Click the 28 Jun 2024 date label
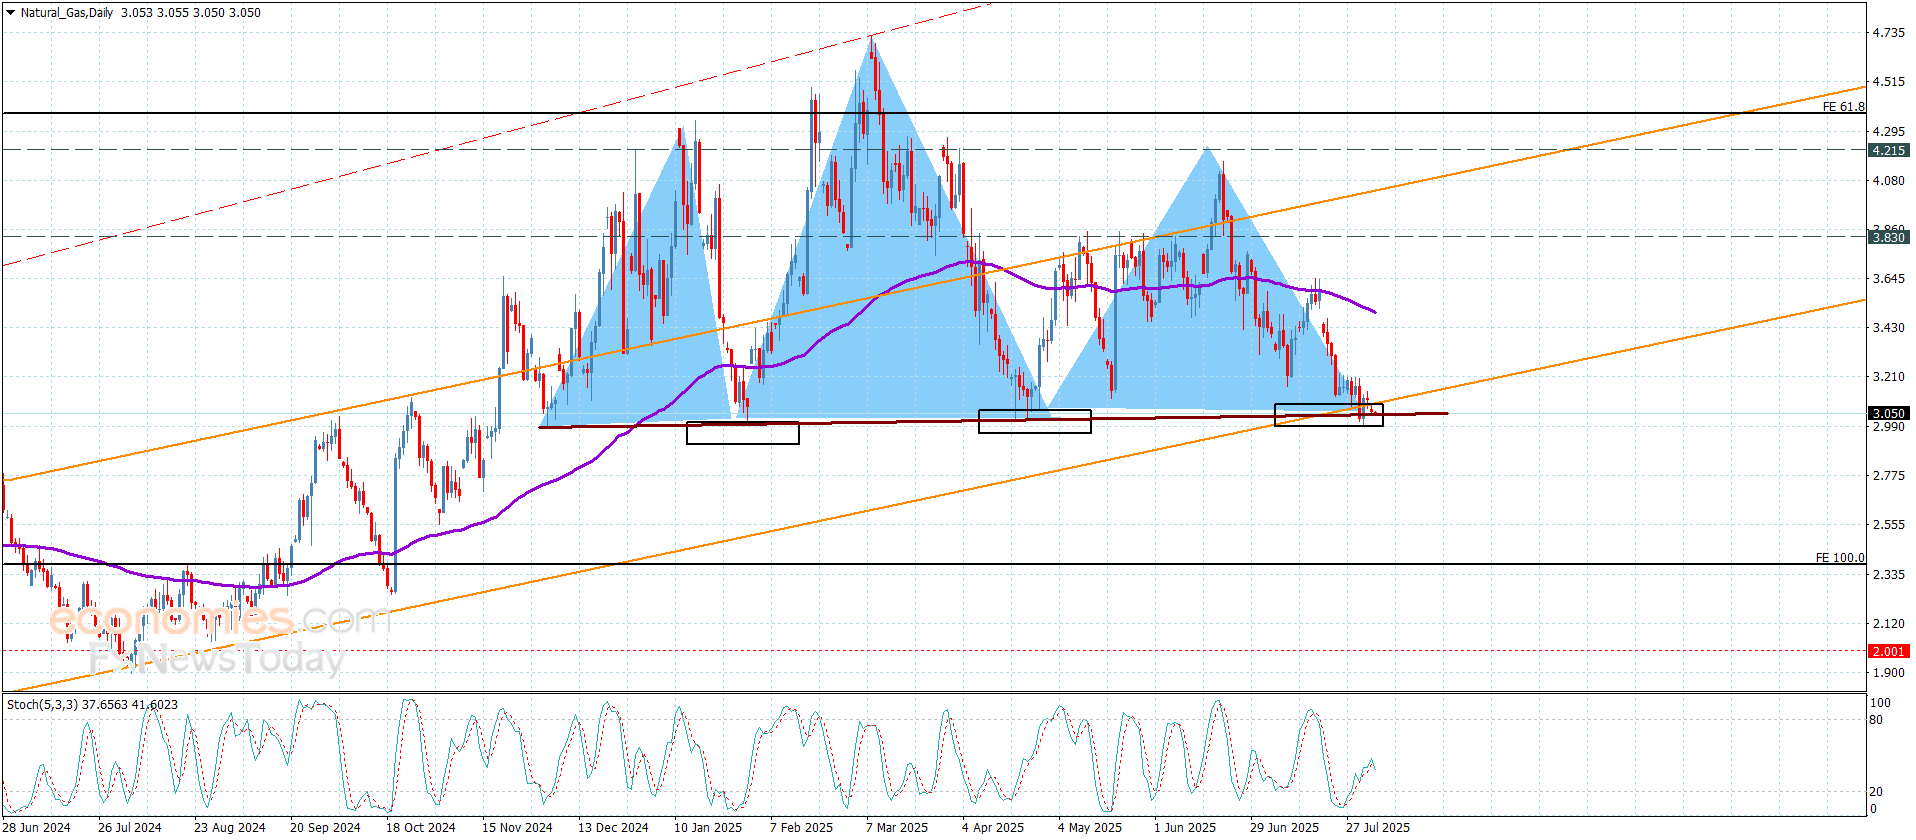 tap(38, 827)
